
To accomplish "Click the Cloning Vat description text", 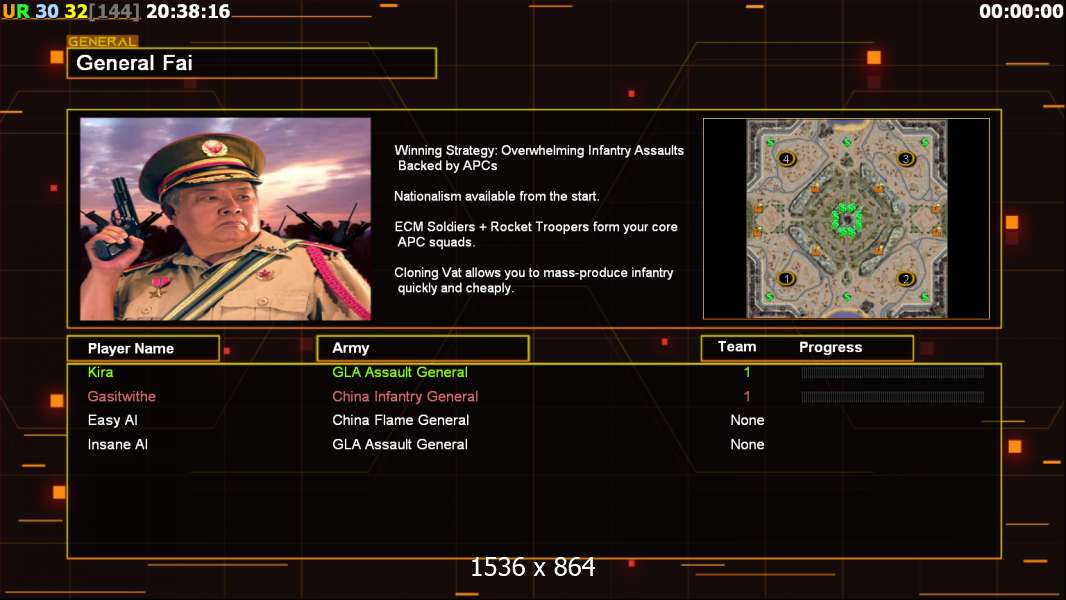I will (x=534, y=280).
